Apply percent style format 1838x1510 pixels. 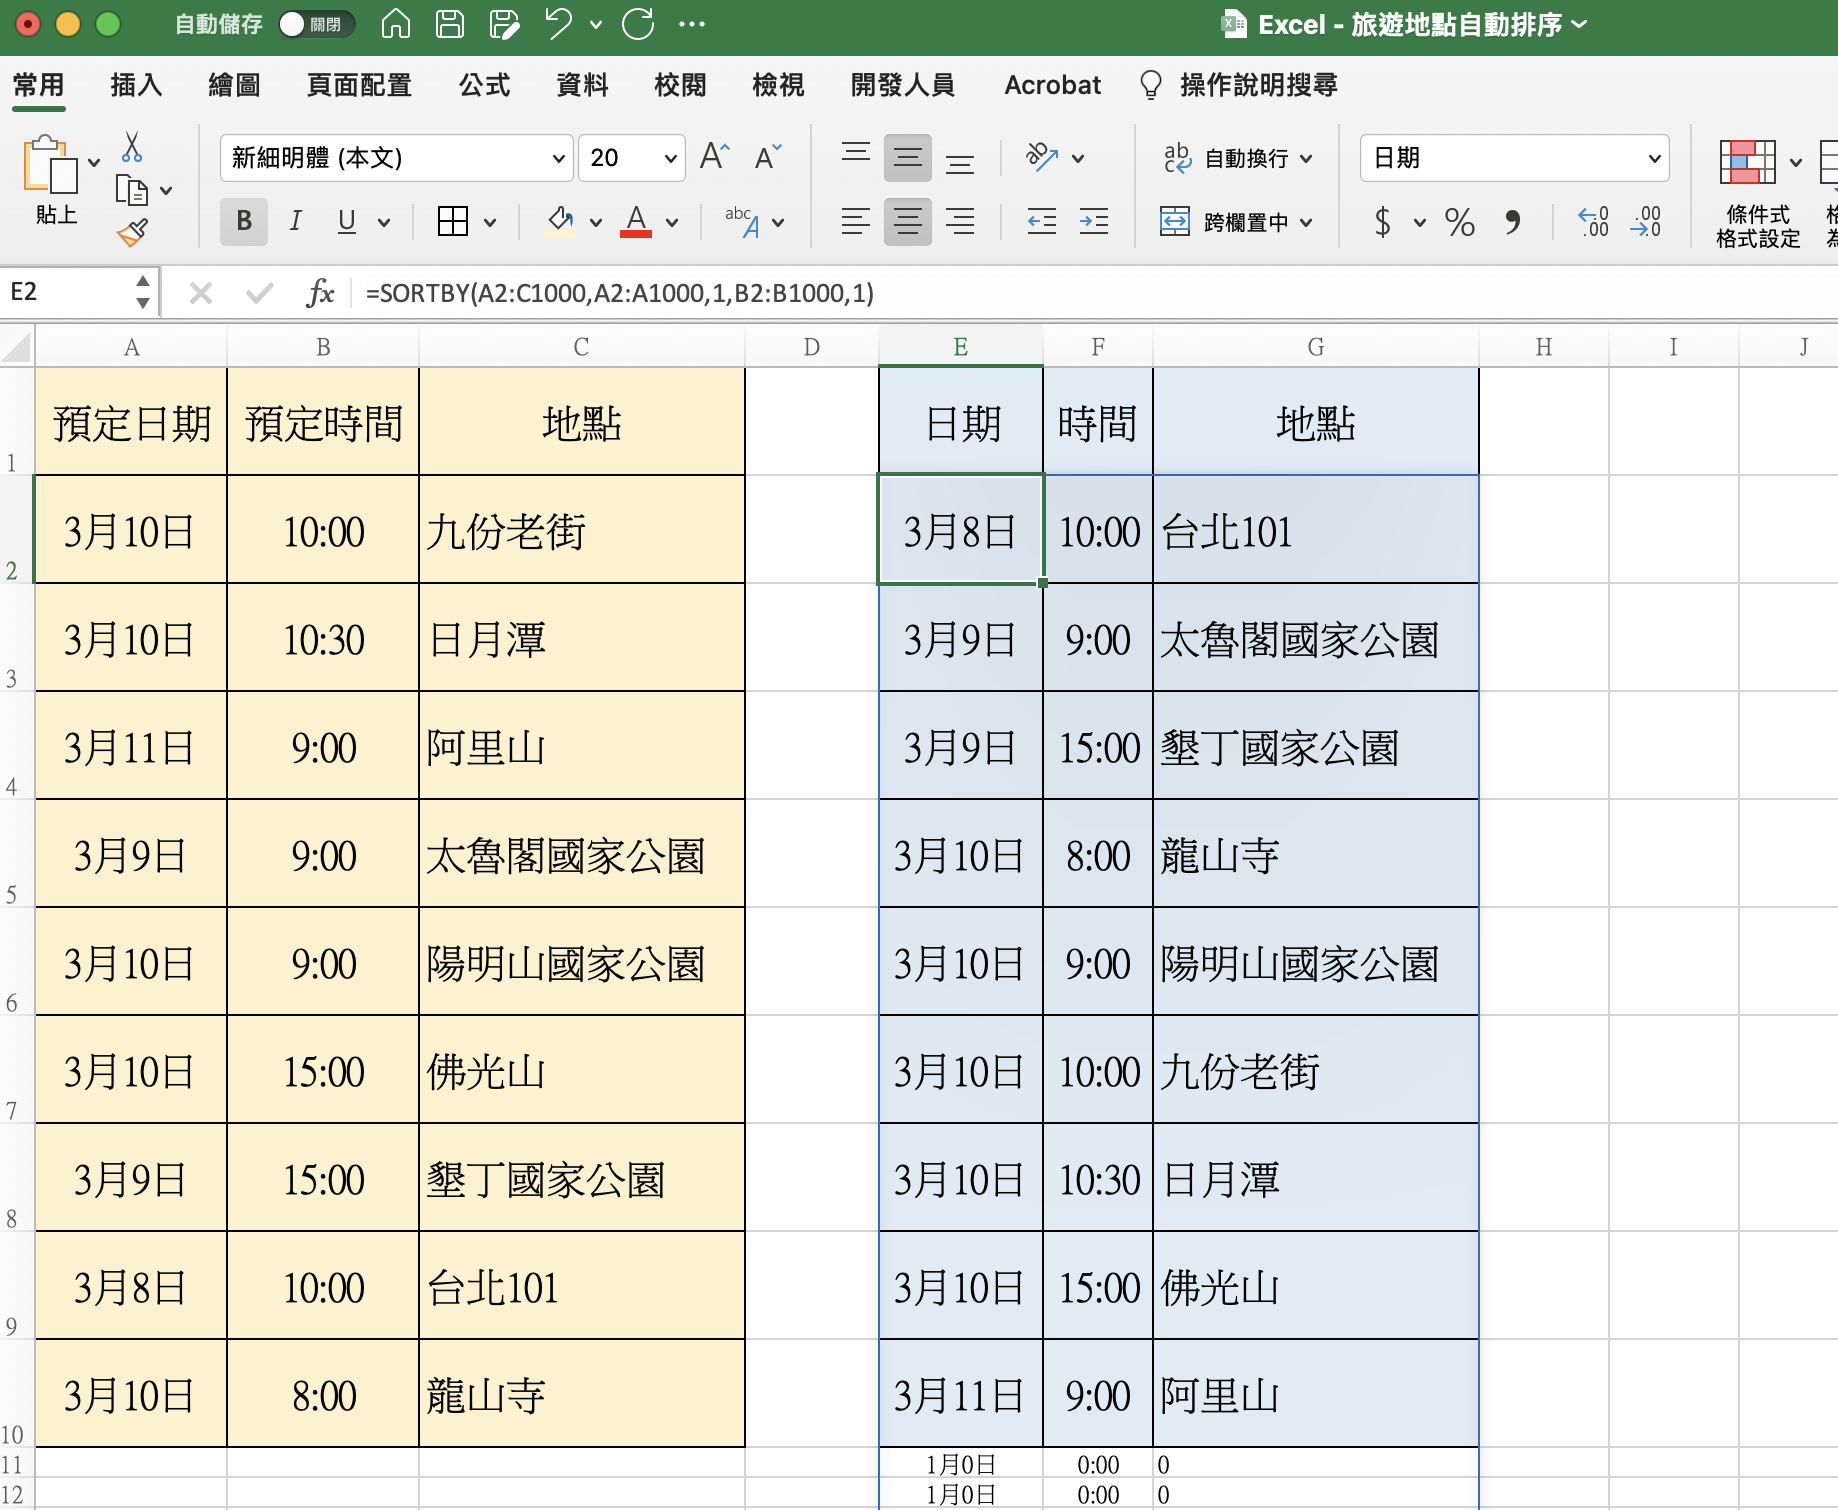click(x=1459, y=221)
